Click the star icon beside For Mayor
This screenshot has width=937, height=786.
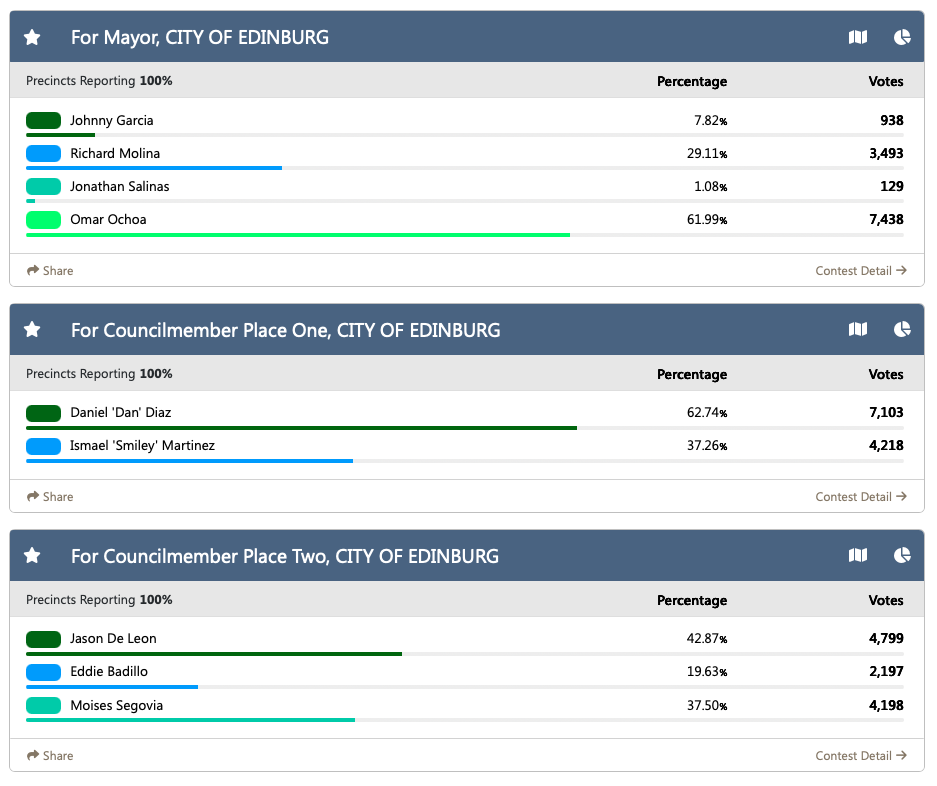coord(32,37)
